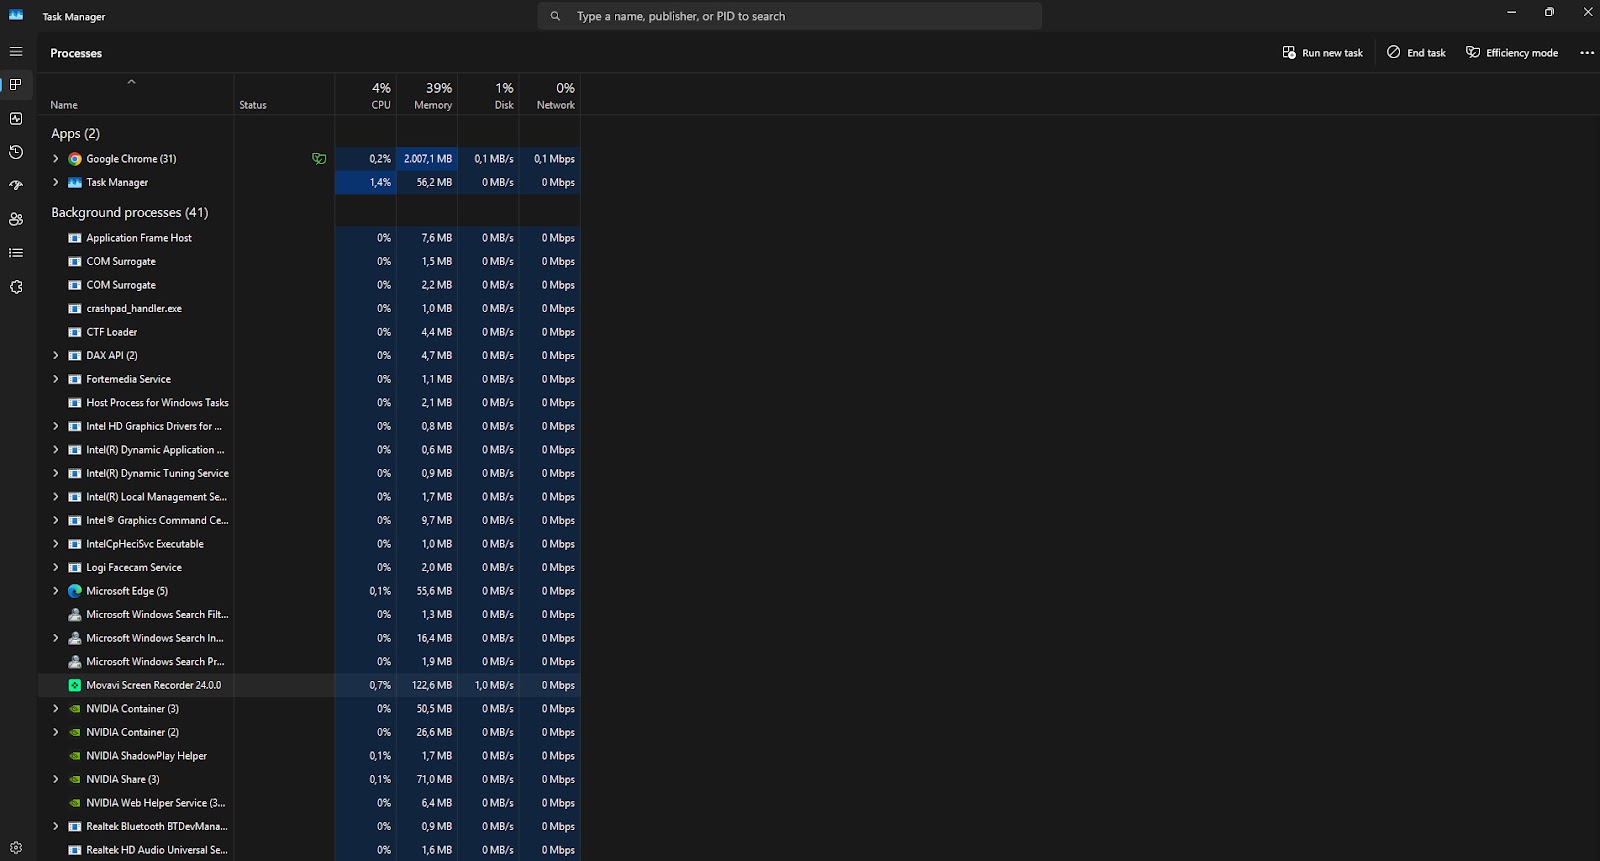Open the Details page icon in sidebar
The image size is (1600, 861).
(16, 253)
